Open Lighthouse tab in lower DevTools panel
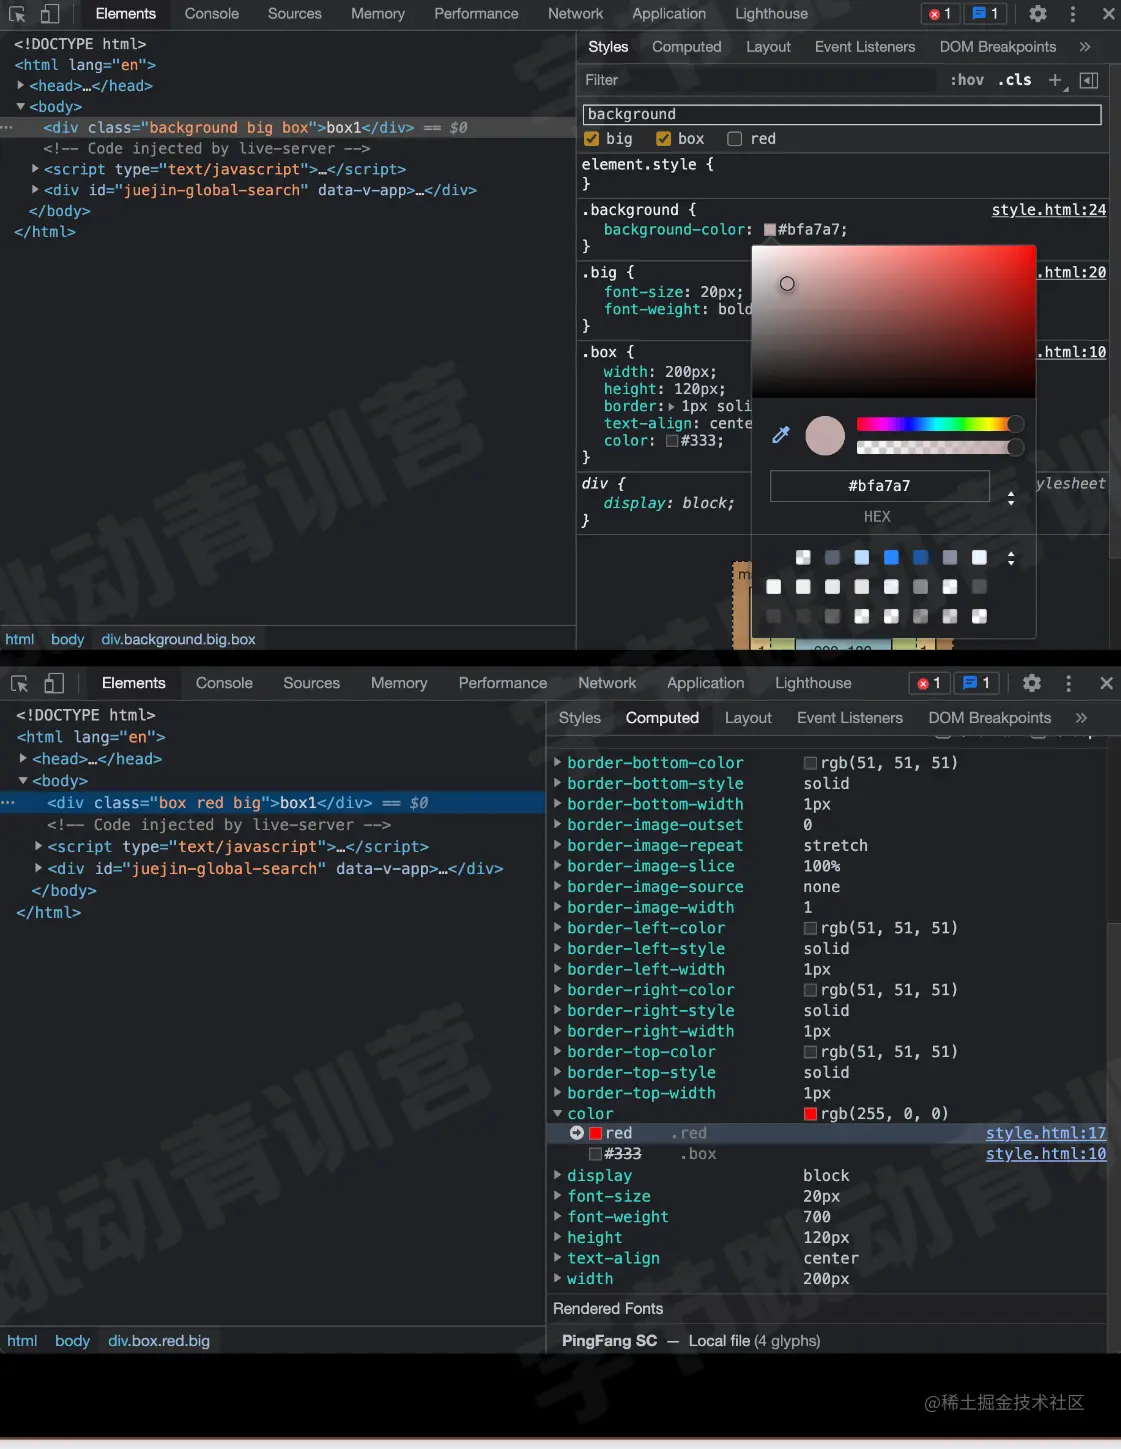 (x=813, y=683)
